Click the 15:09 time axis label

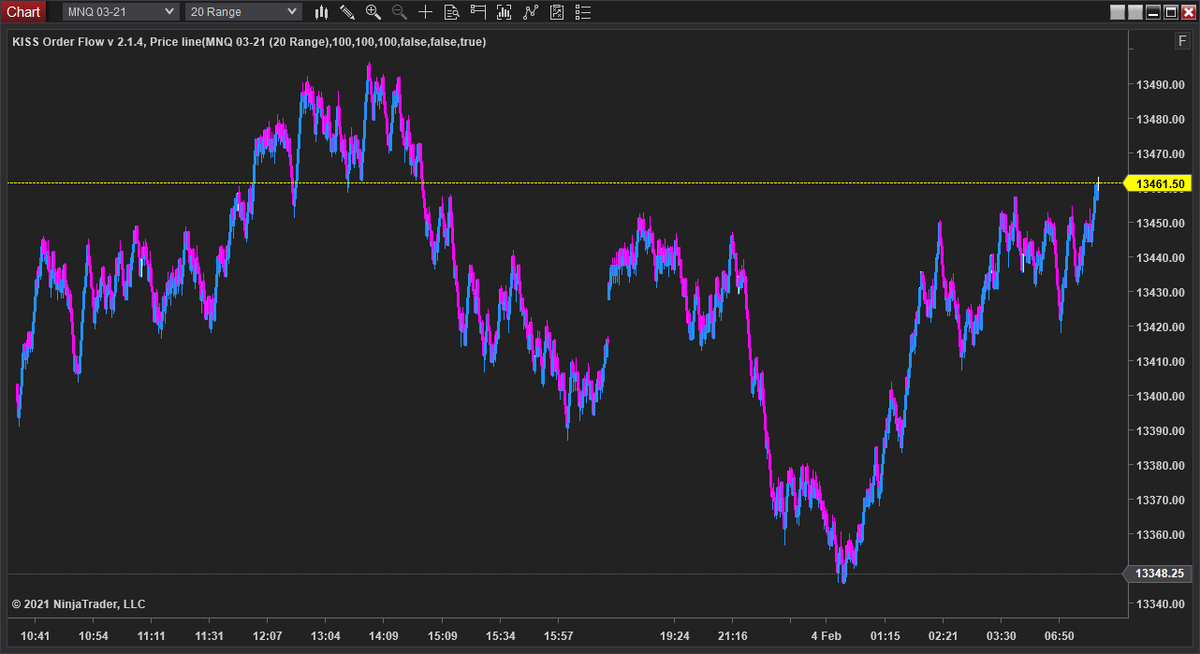tap(443, 636)
